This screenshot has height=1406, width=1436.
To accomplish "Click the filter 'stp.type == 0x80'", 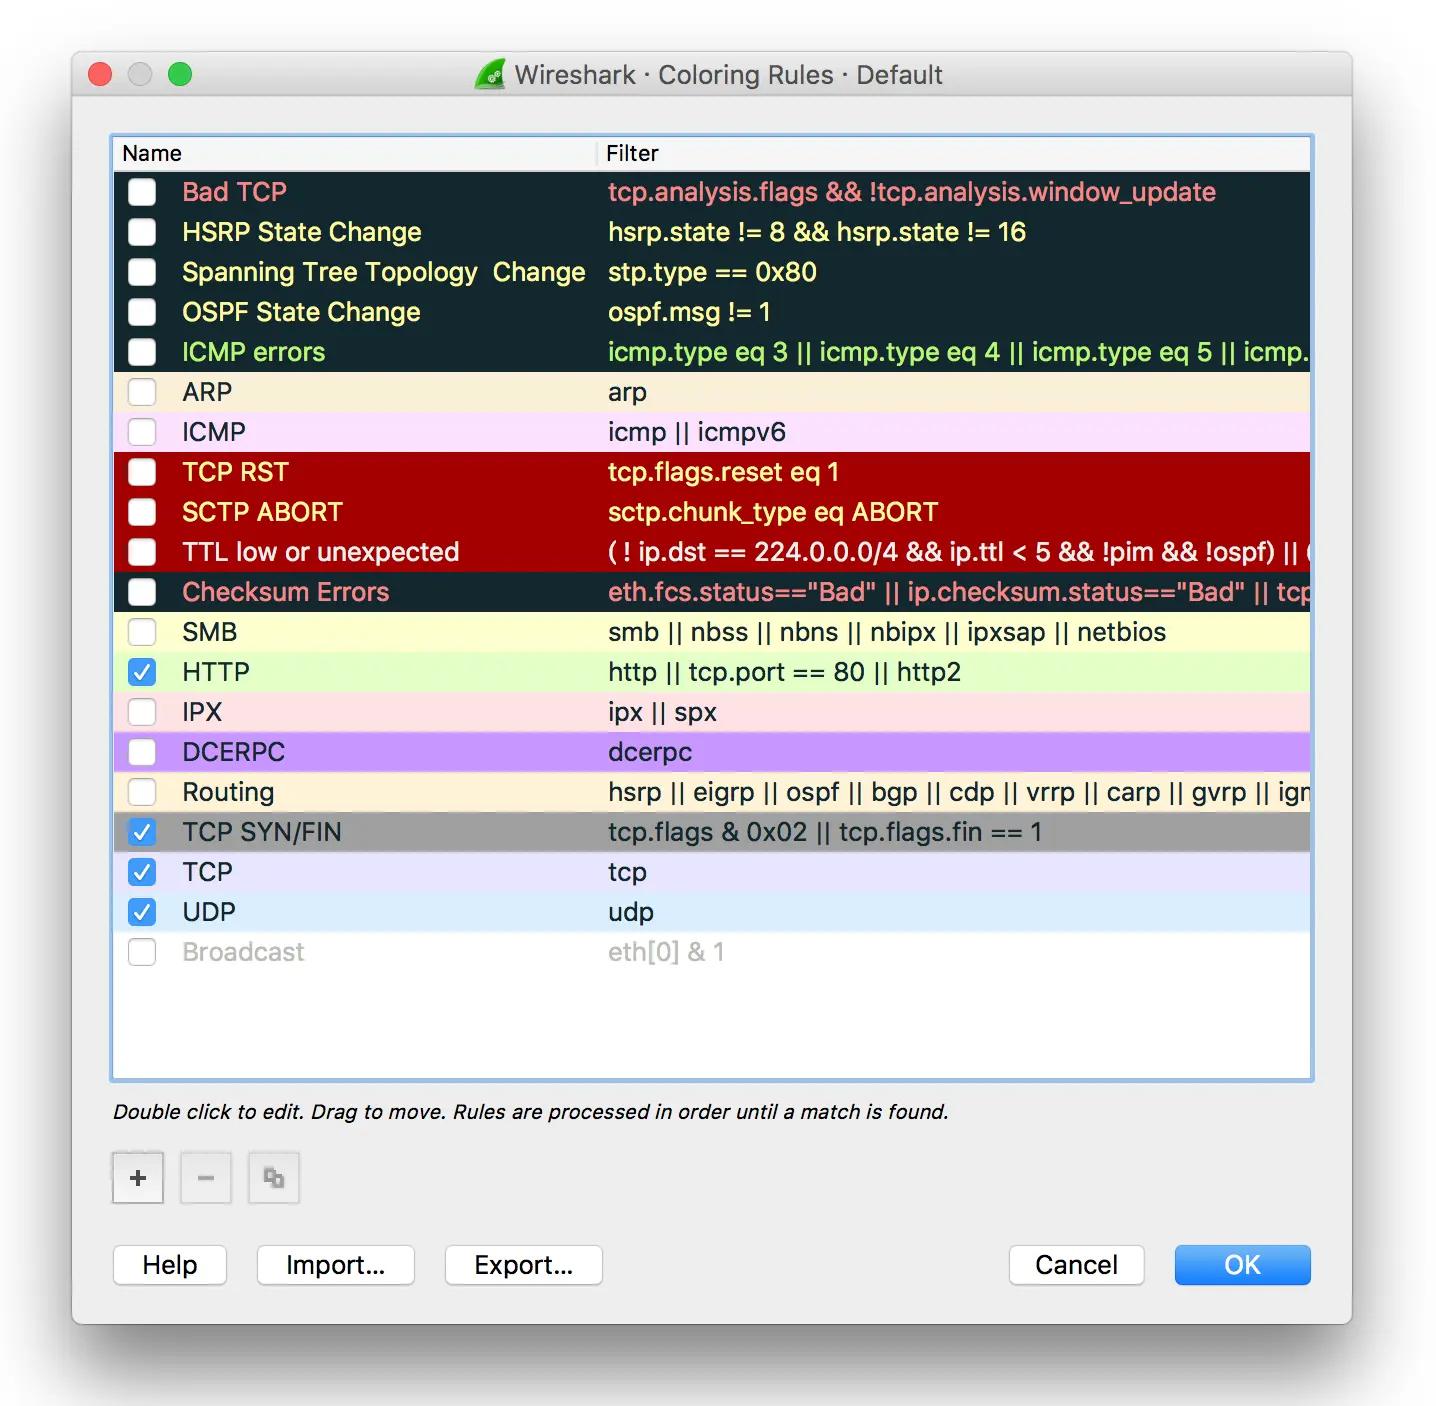I will 712,272.
